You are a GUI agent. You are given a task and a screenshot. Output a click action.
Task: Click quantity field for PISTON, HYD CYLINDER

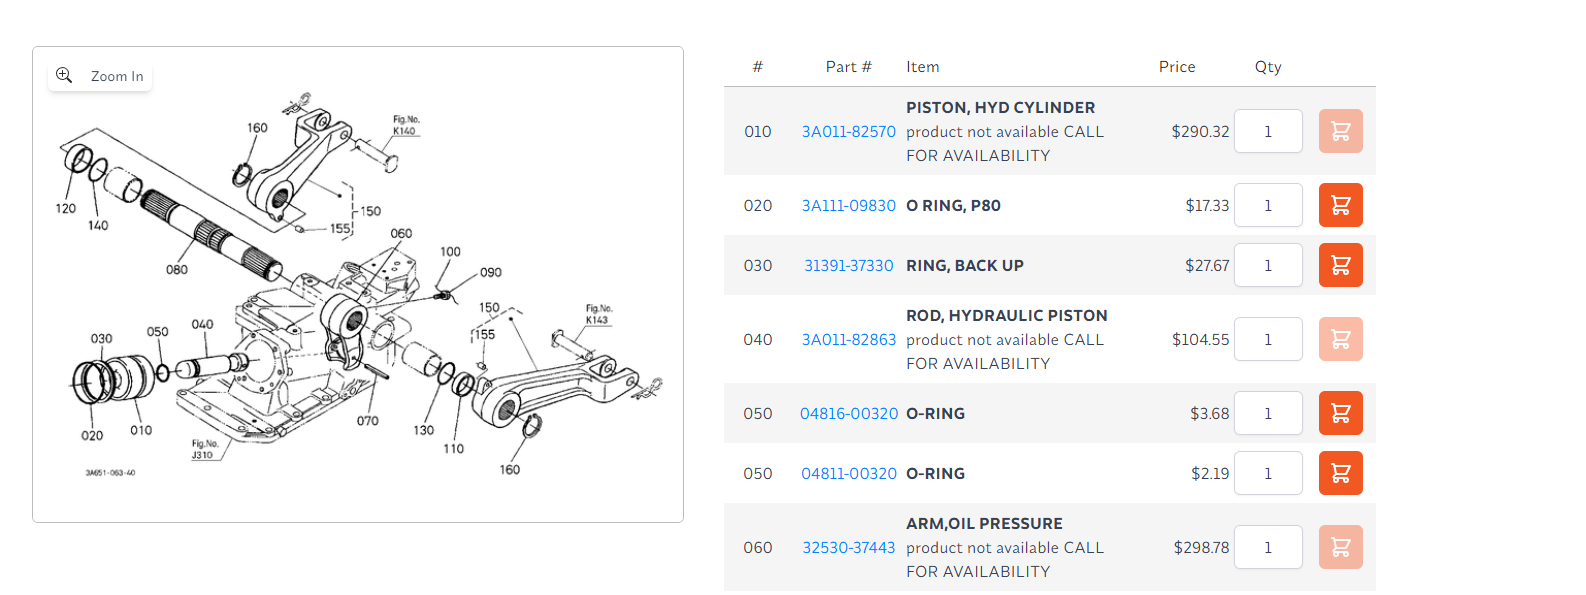click(1268, 131)
